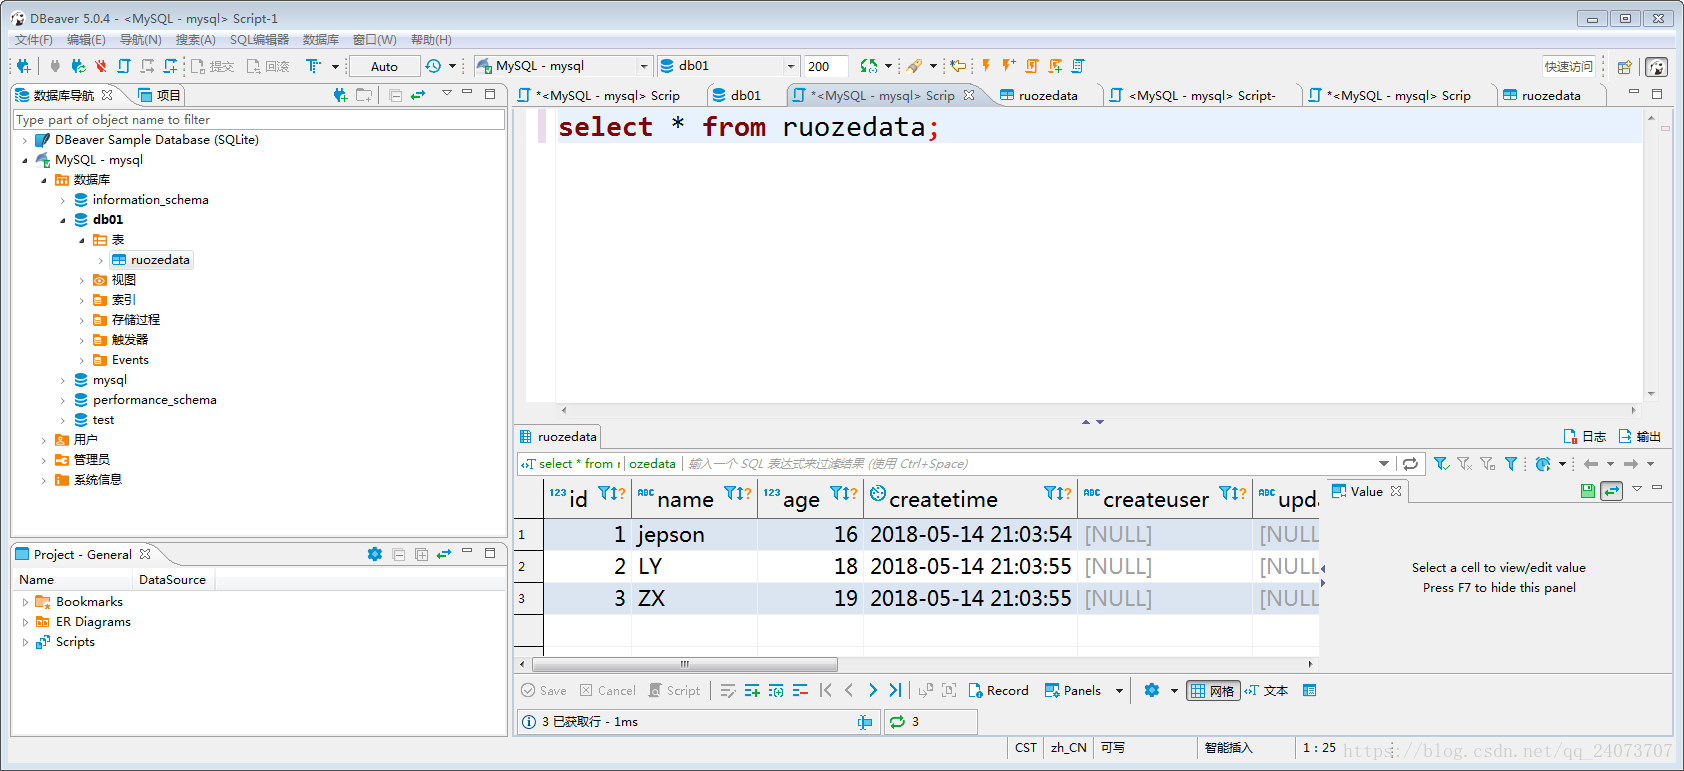
Task: Click refresh count icon in status row
Action: (x=897, y=722)
